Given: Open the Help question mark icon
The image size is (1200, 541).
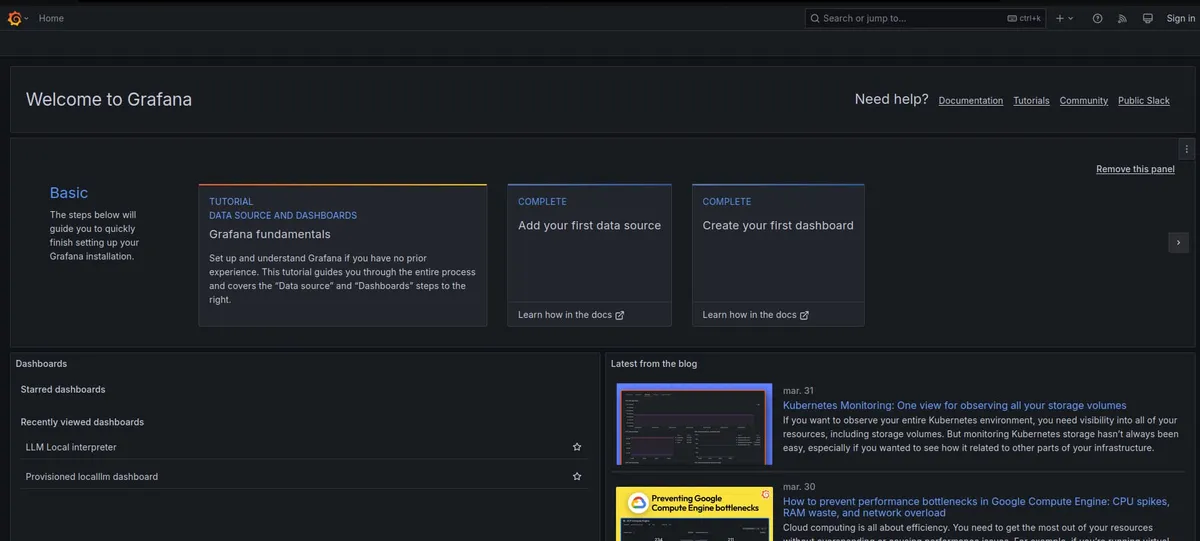Looking at the screenshot, I should (x=1097, y=18).
